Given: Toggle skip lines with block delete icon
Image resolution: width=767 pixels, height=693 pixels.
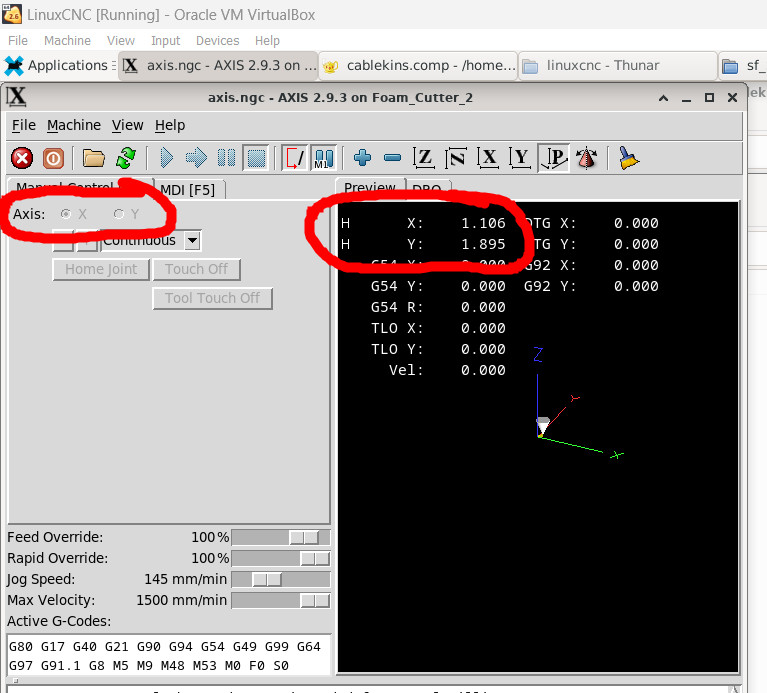Looking at the screenshot, I should pyautogui.click(x=294, y=158).
